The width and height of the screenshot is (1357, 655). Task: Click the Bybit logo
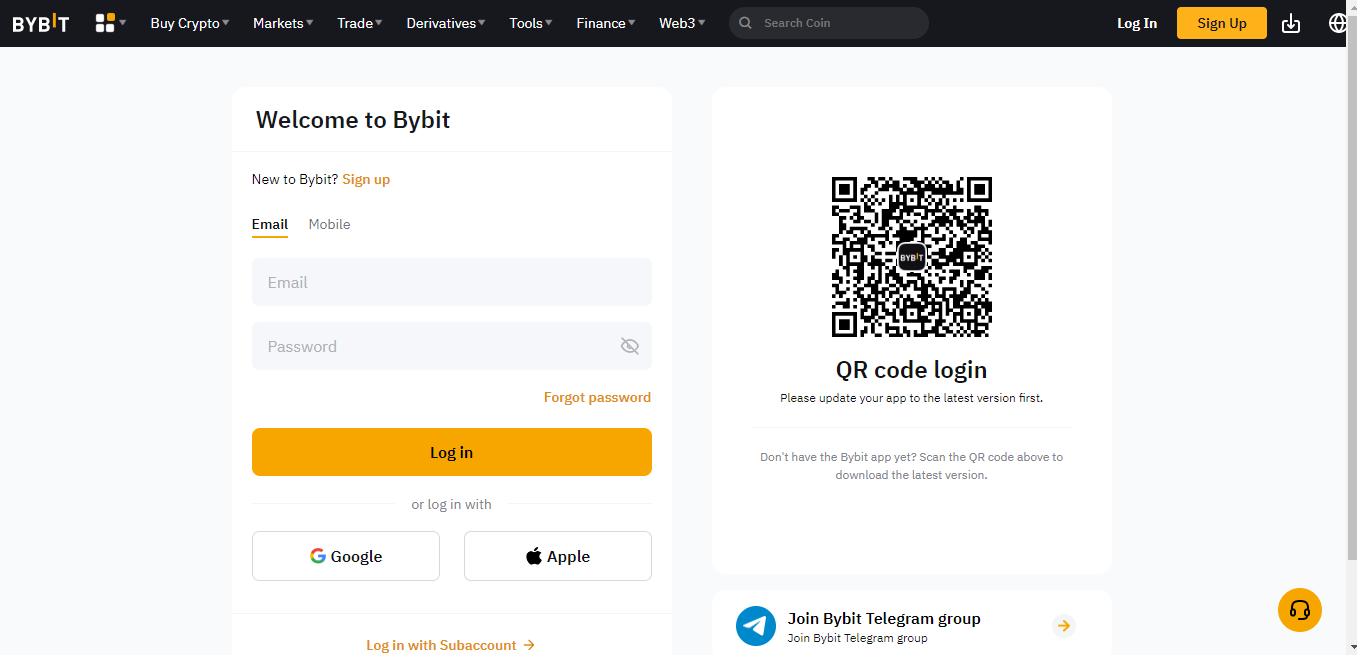click(x=40, y=22)
